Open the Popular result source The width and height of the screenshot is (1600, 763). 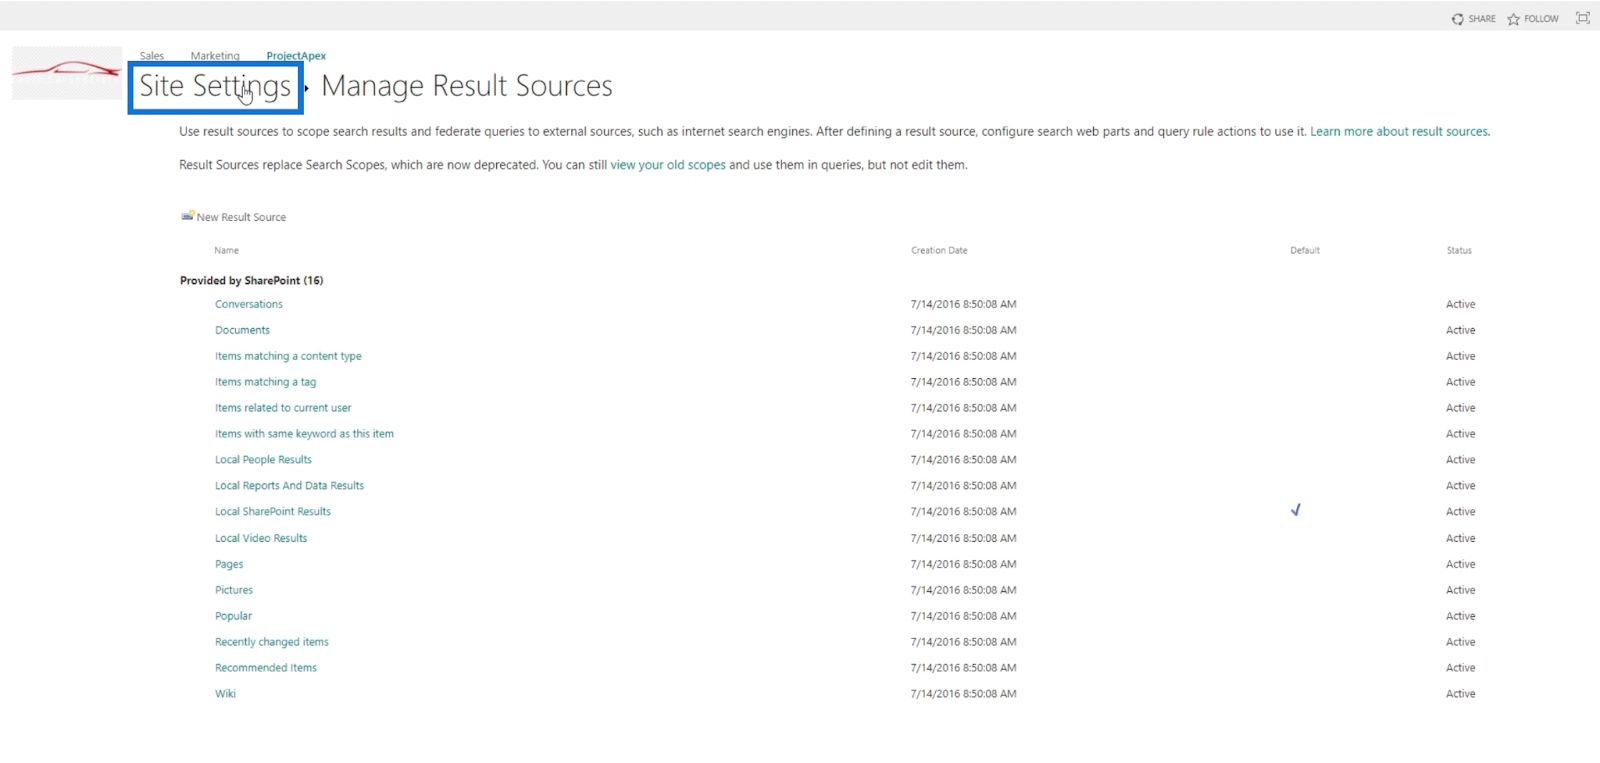pyautogui.click(x=233, y=616)
